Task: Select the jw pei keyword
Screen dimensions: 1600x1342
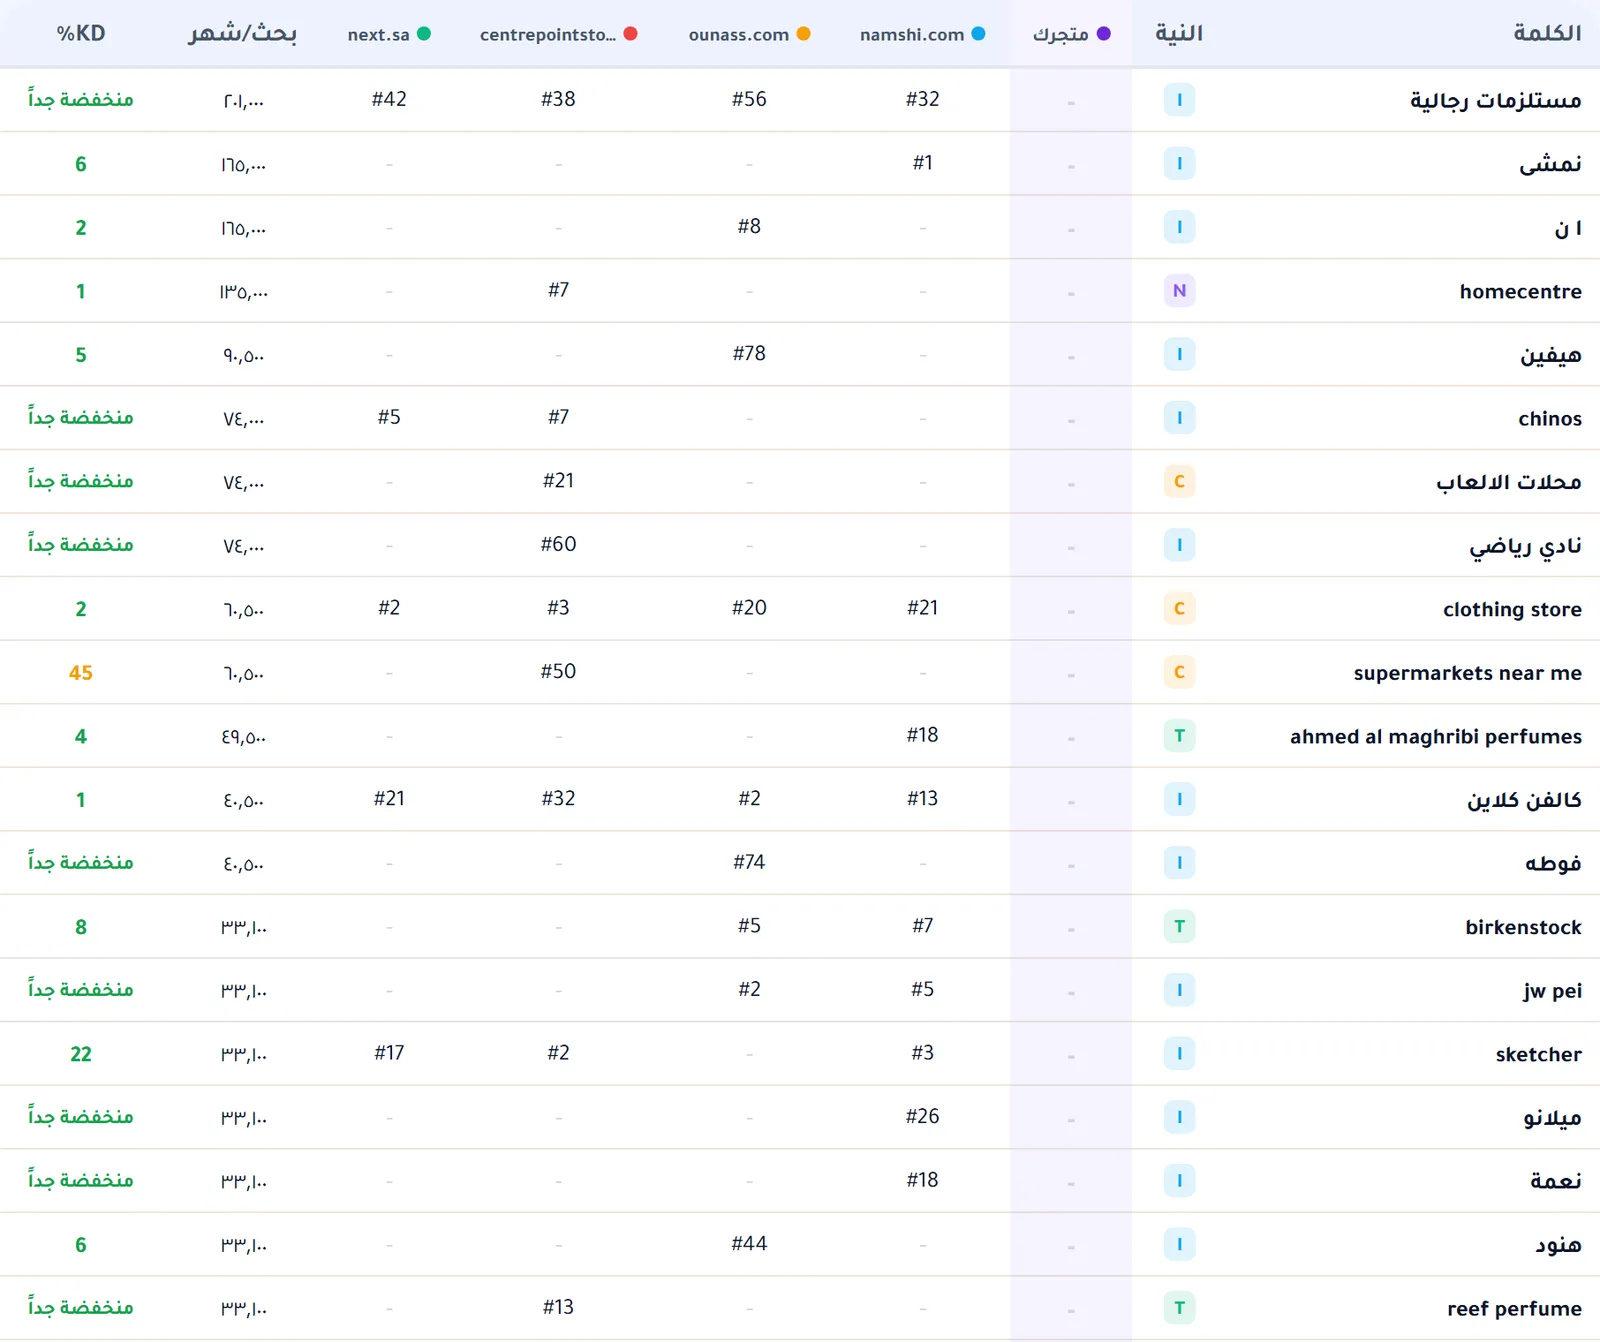Action: click(x=1553, y=990)
